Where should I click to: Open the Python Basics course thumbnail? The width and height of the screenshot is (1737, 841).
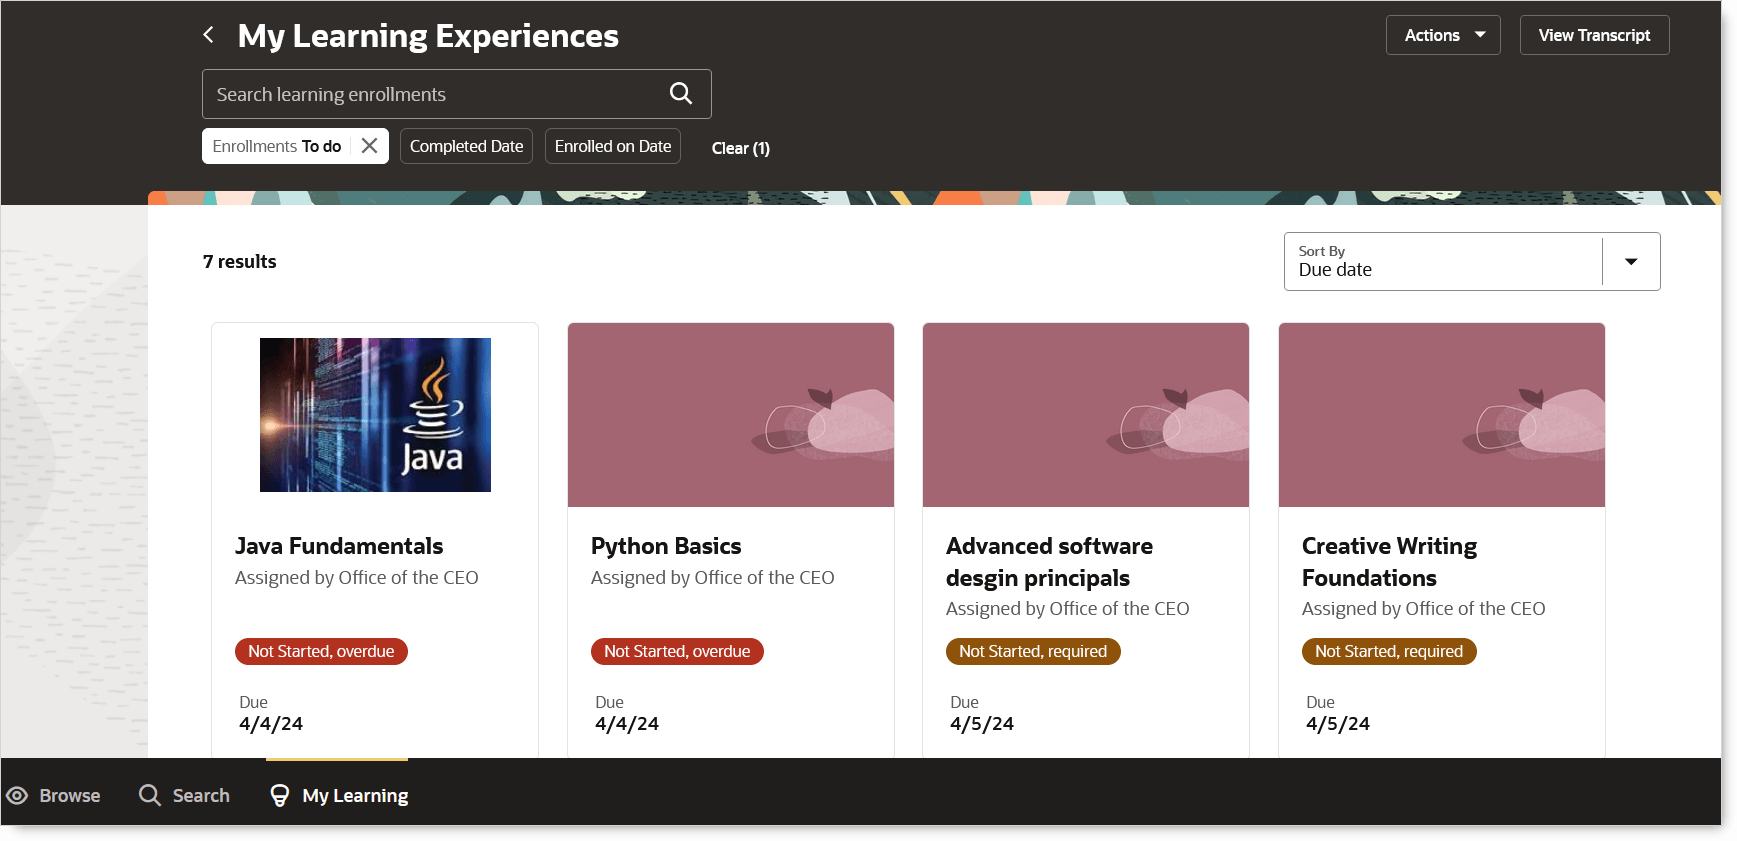pyautogui.click(x=731, y=415)
